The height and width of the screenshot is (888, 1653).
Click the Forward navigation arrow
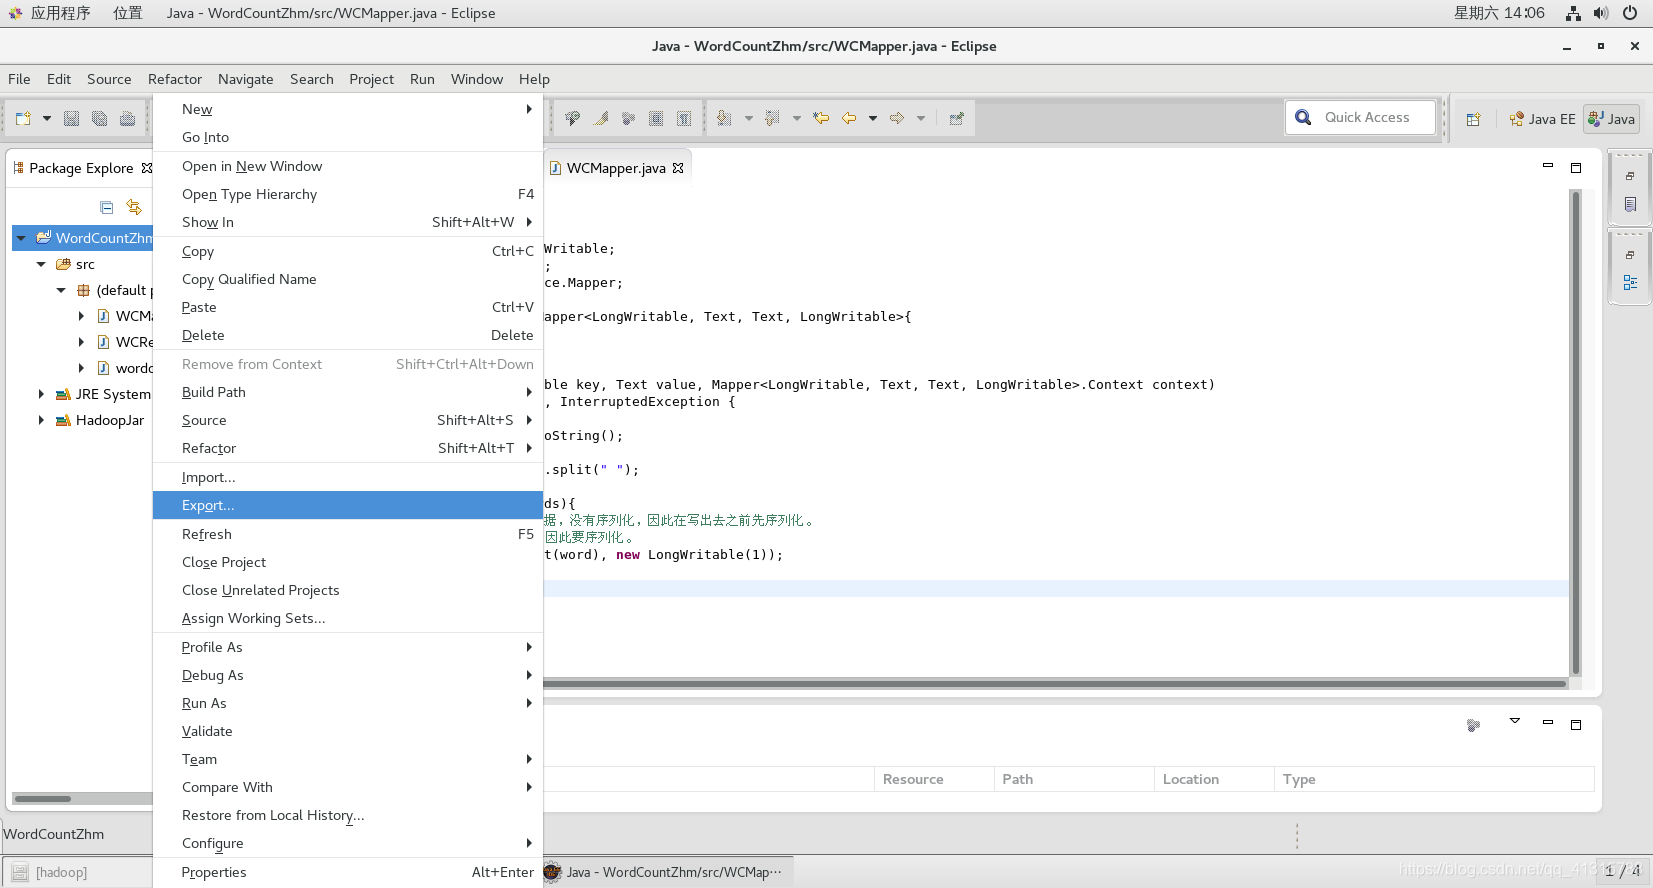(897, 118)
